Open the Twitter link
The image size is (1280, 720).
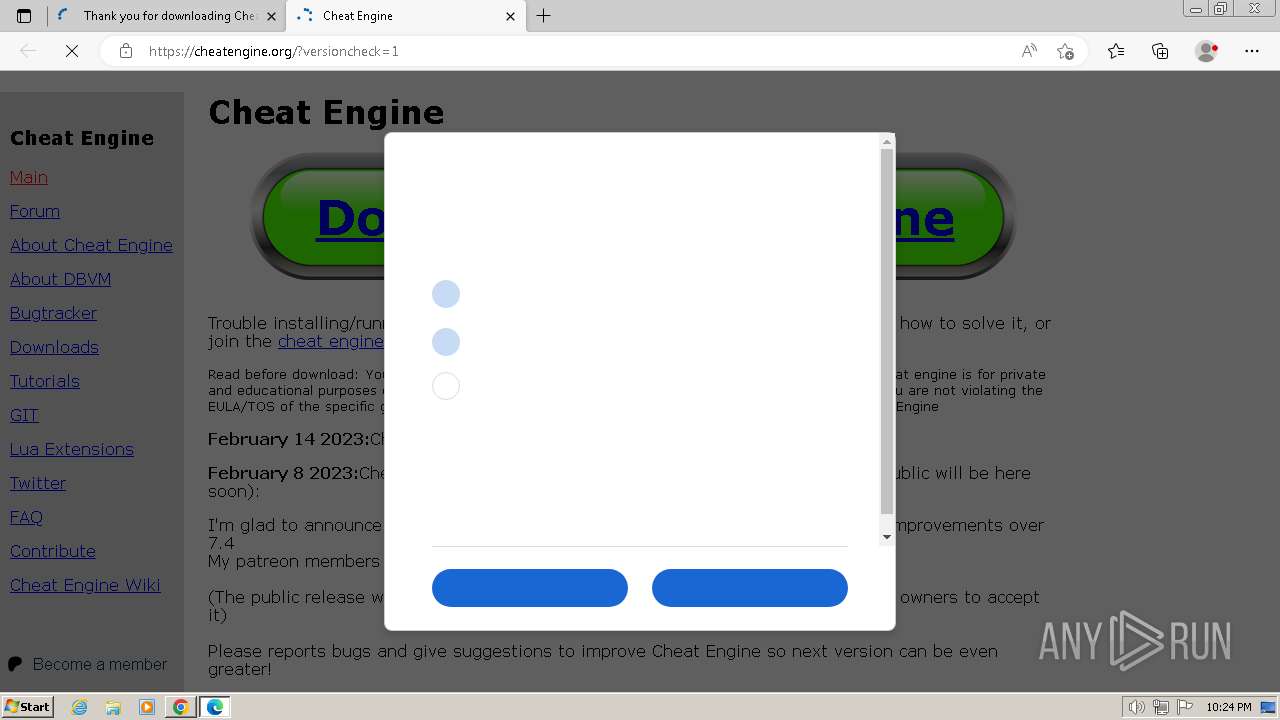coord(38,483)
